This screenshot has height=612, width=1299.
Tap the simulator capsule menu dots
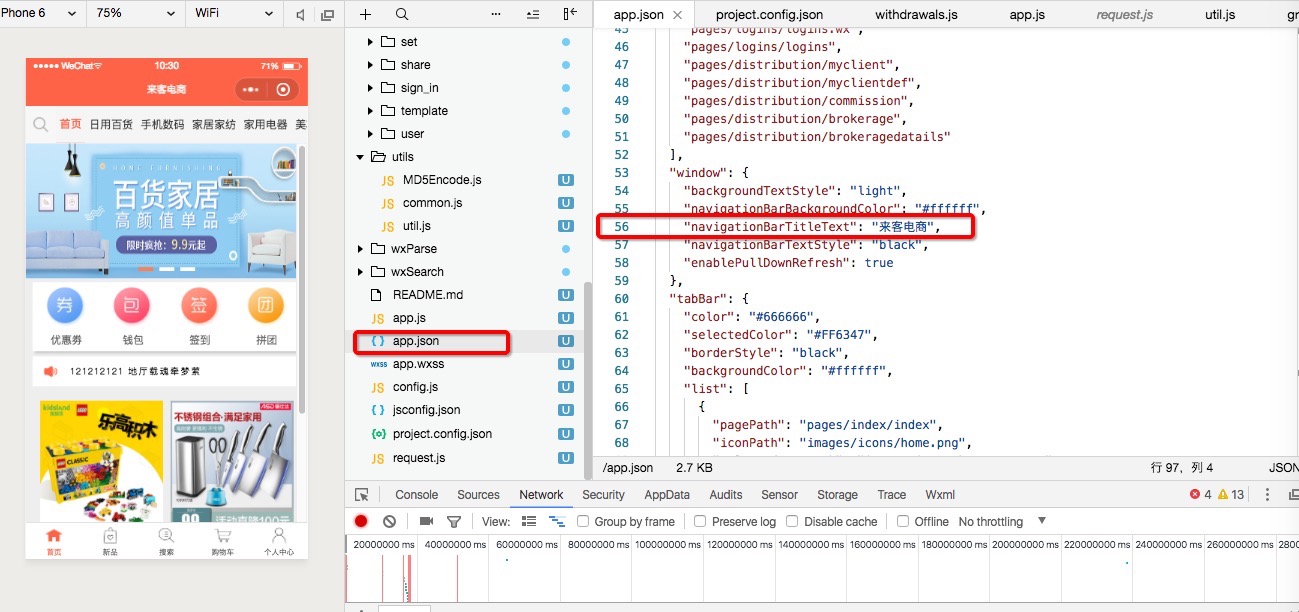250,90
